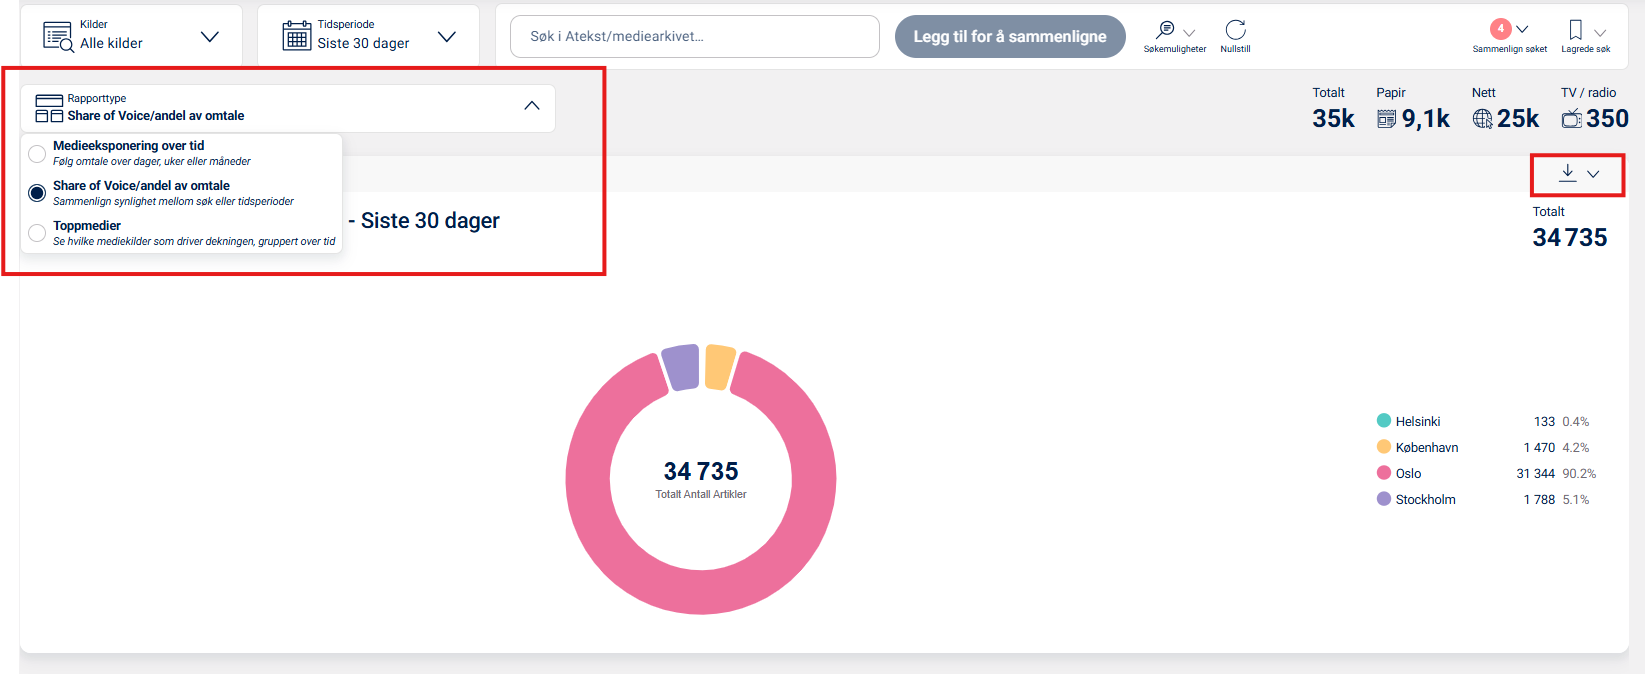Click the København yellow legend dot

(1384, 446)
